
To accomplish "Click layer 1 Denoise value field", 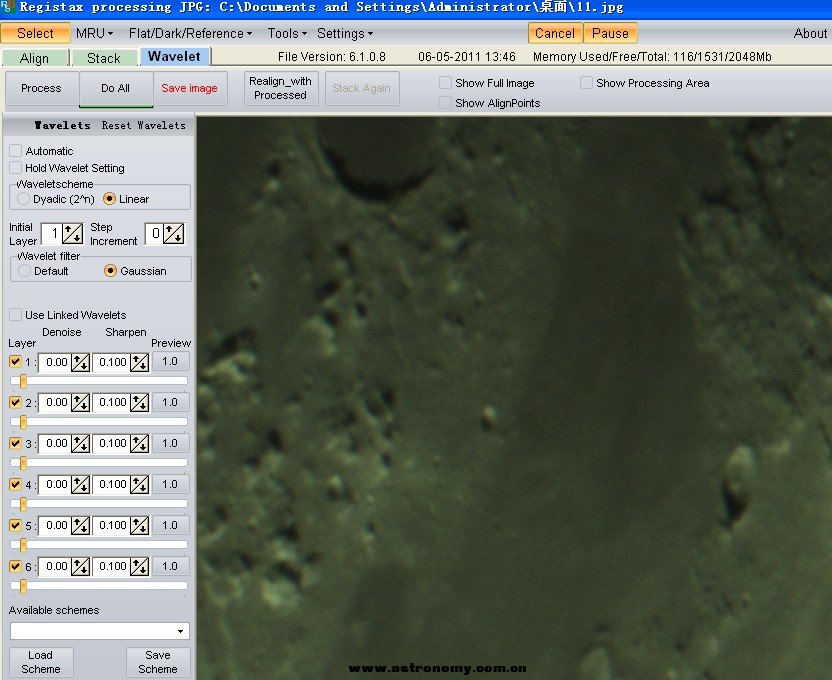I will pyautogui.click(x=55, y=363).
